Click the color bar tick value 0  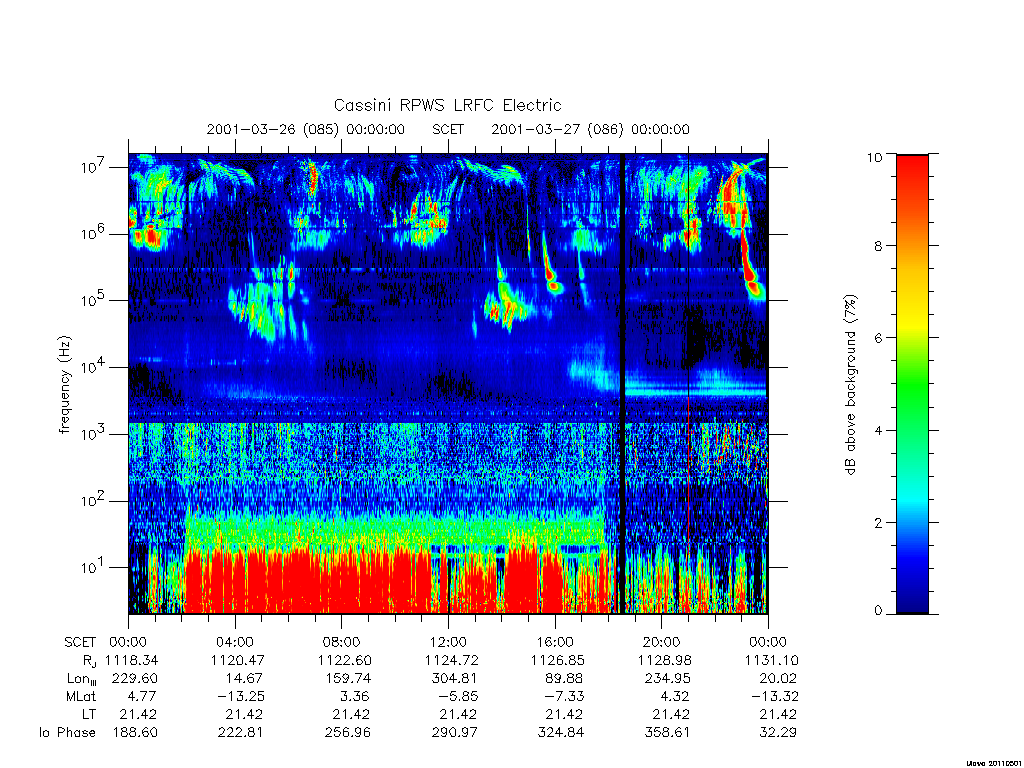click(x=878, y=611)
